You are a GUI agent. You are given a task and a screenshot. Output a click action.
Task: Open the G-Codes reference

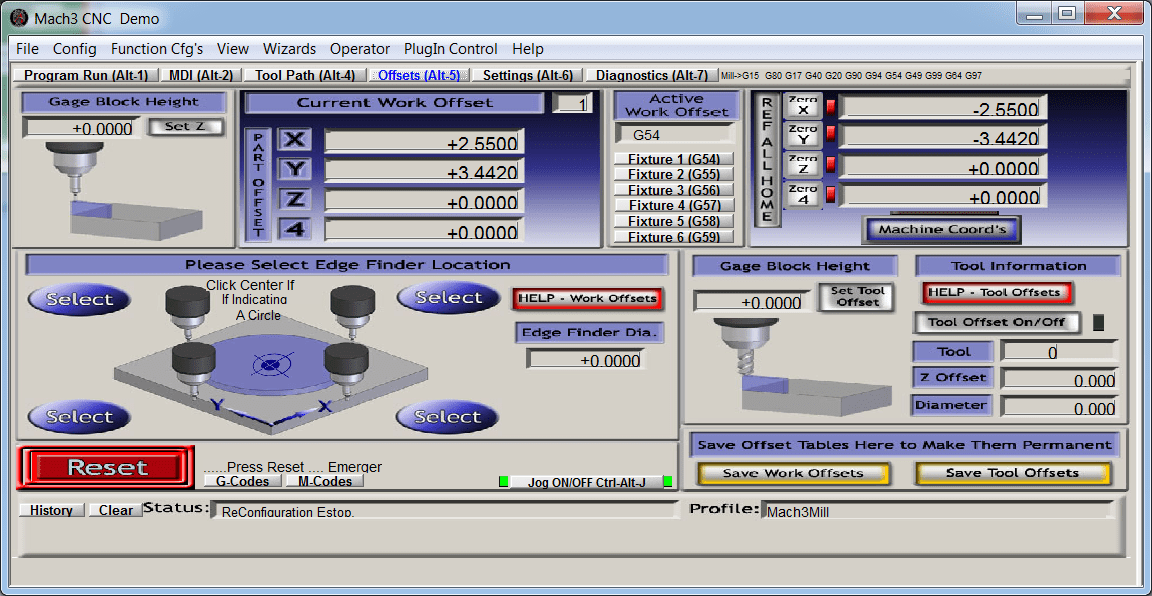coord(242,481)
